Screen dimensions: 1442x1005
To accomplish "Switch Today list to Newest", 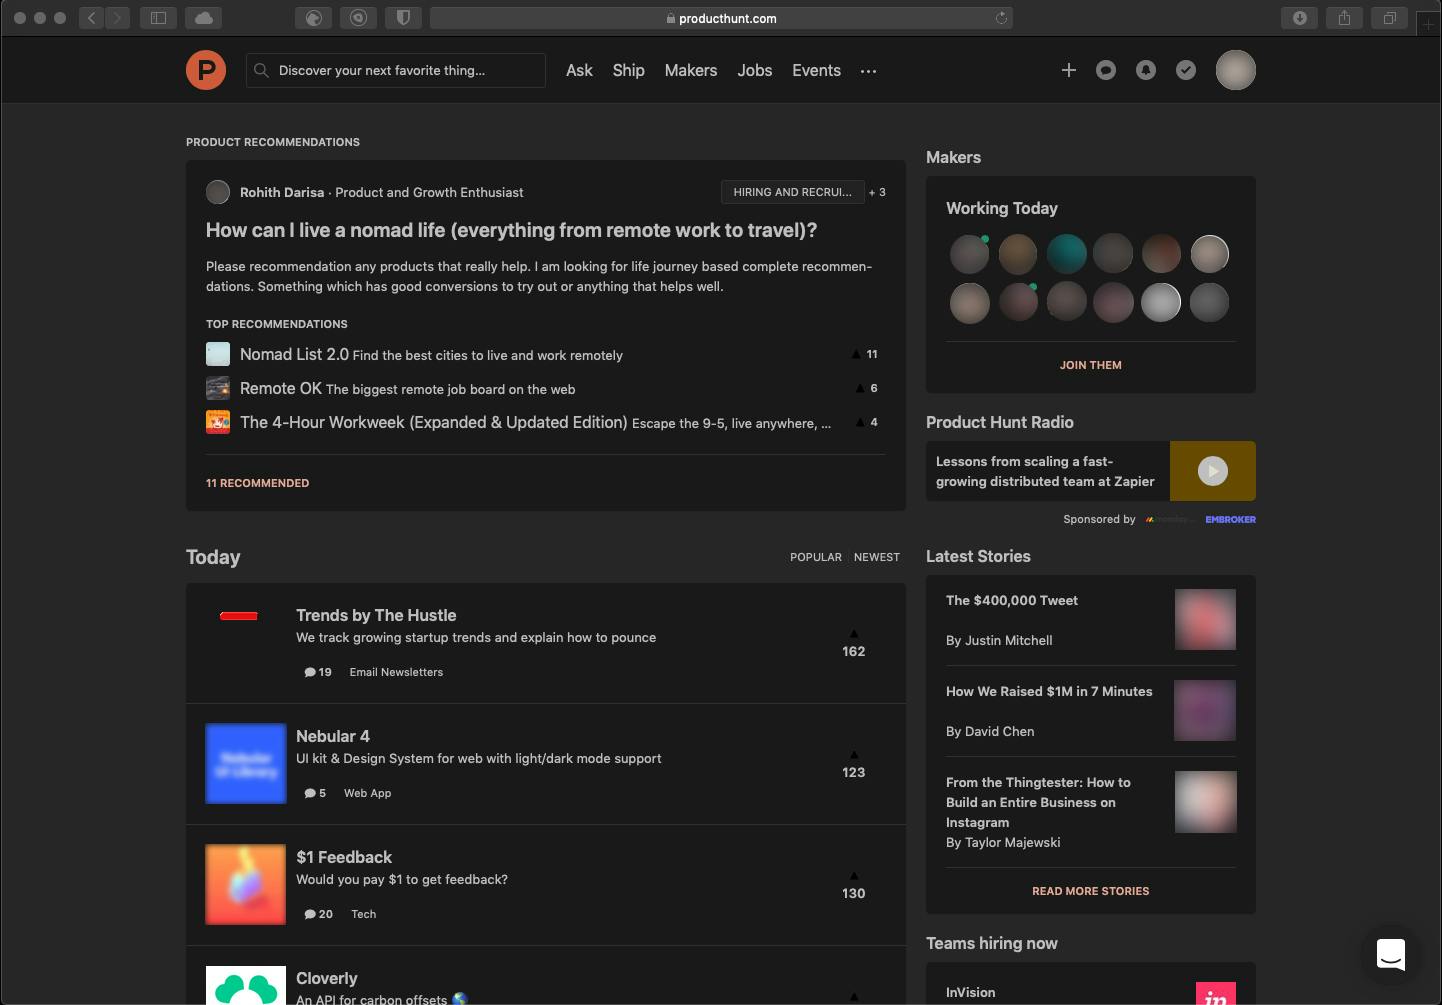I will [x=877, y=557].
